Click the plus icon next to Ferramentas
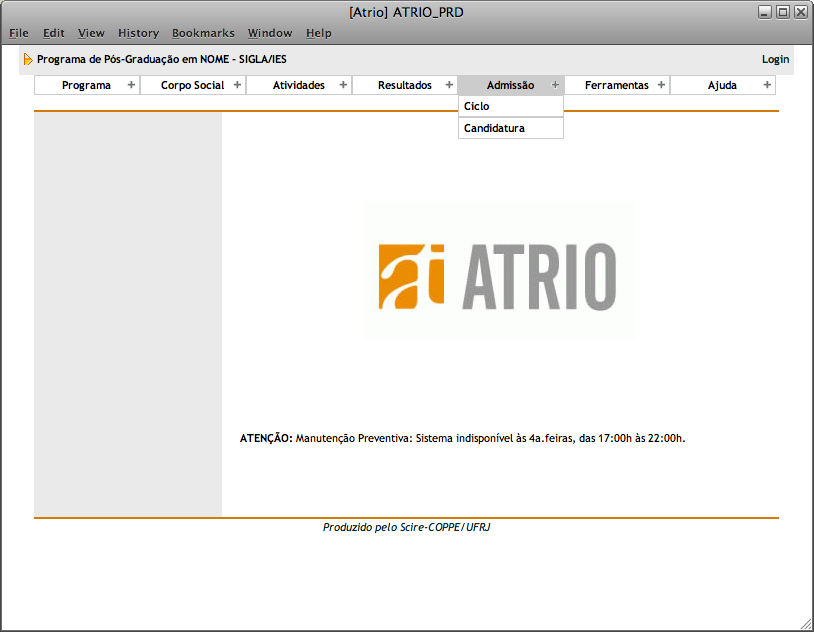Viewport: 814px width, 632px height. pos(661,85)
